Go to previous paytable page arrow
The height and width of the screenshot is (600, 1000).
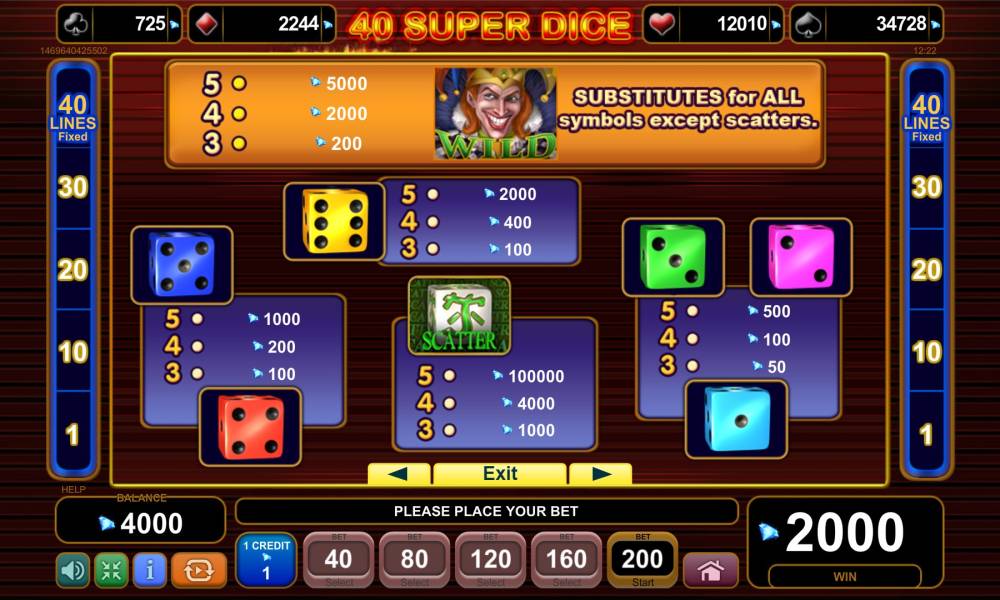click(x=399, y=474)
